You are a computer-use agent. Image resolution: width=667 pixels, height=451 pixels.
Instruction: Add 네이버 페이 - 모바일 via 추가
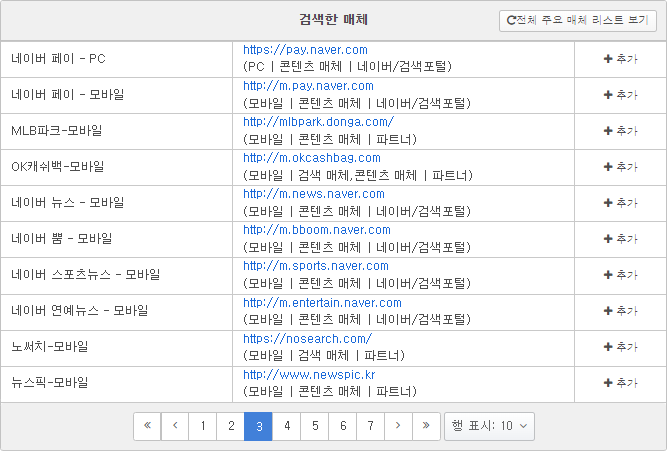621,94
